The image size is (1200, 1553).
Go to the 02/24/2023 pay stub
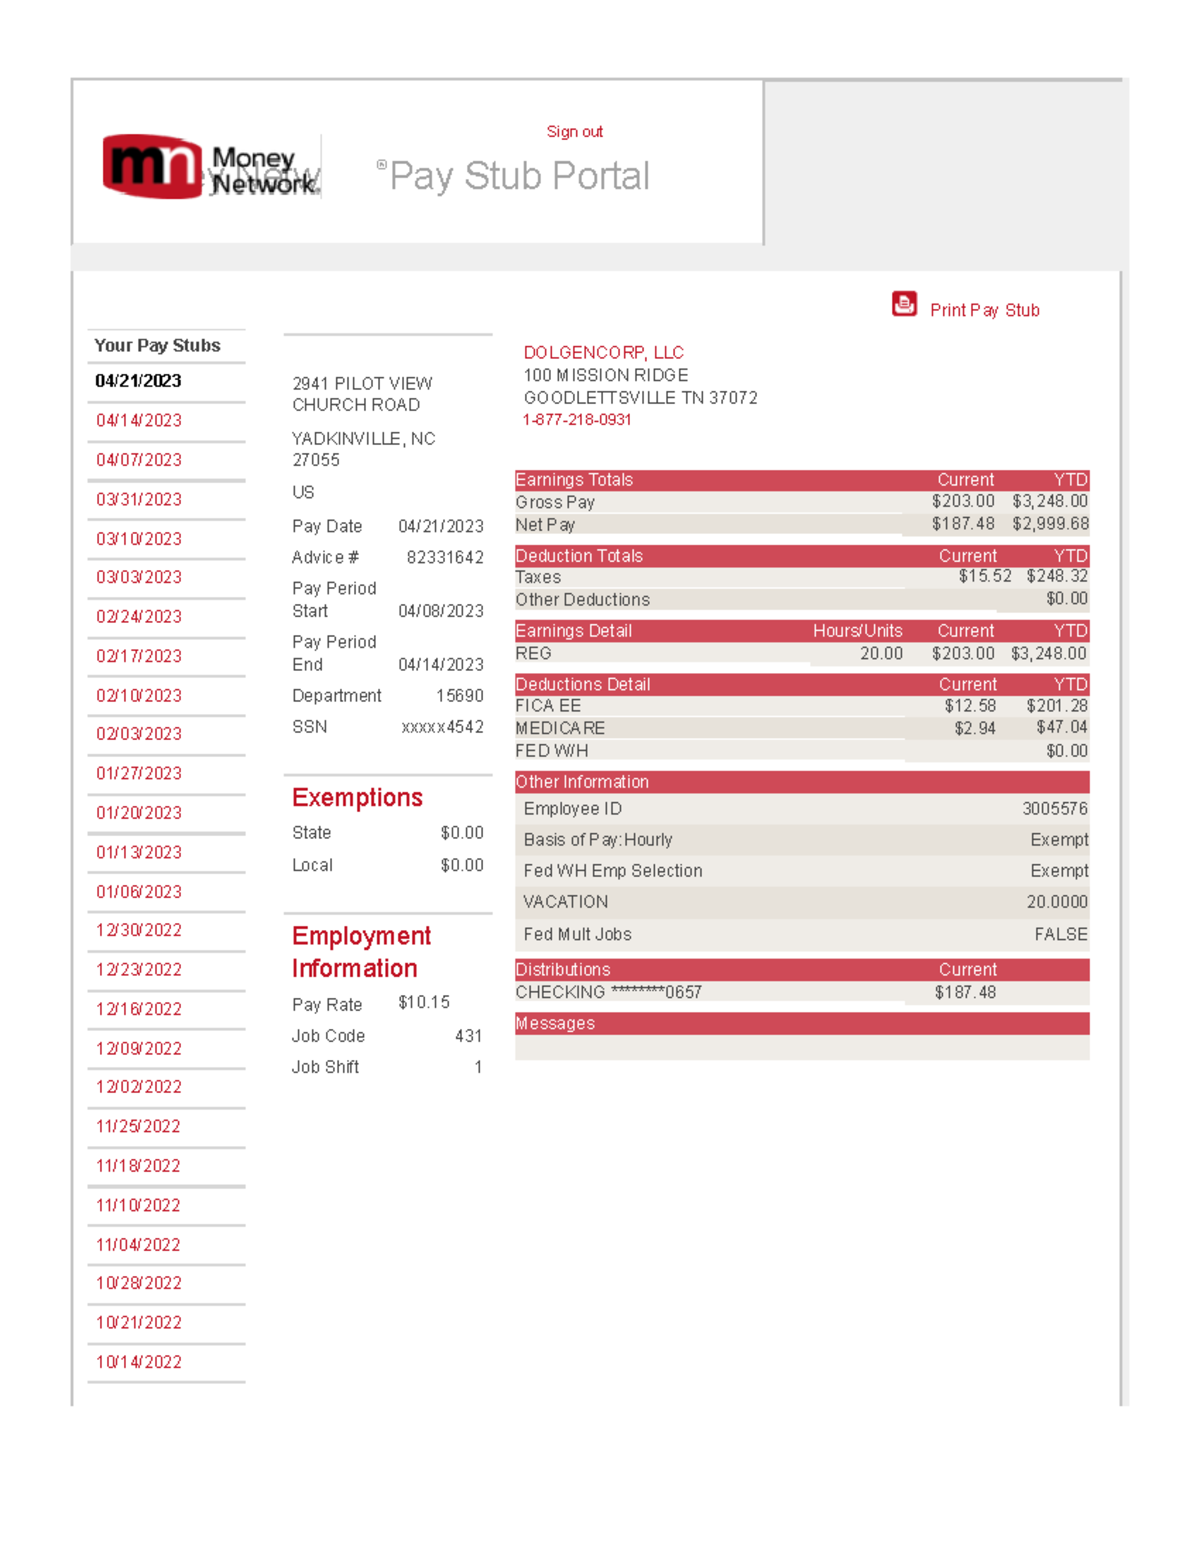[x=139, y=617]
